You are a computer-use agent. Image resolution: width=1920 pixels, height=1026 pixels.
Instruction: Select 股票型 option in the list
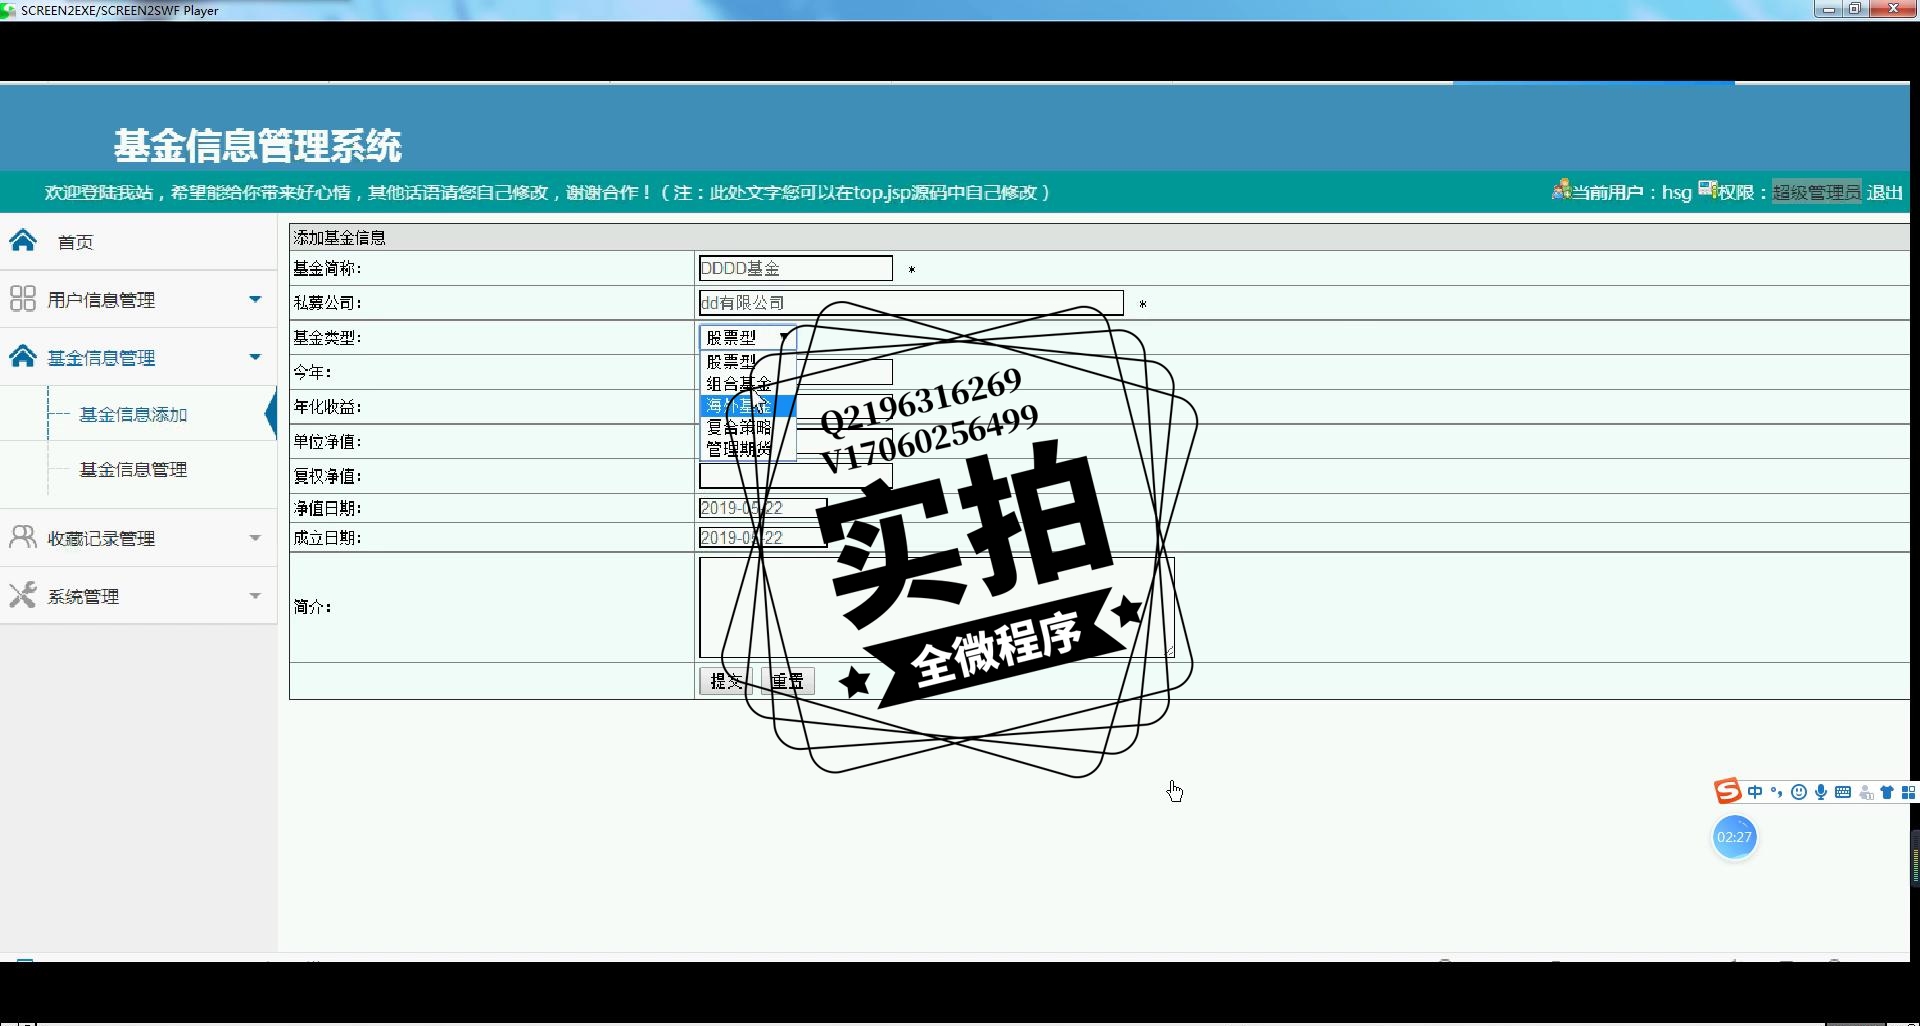(748, 361)
